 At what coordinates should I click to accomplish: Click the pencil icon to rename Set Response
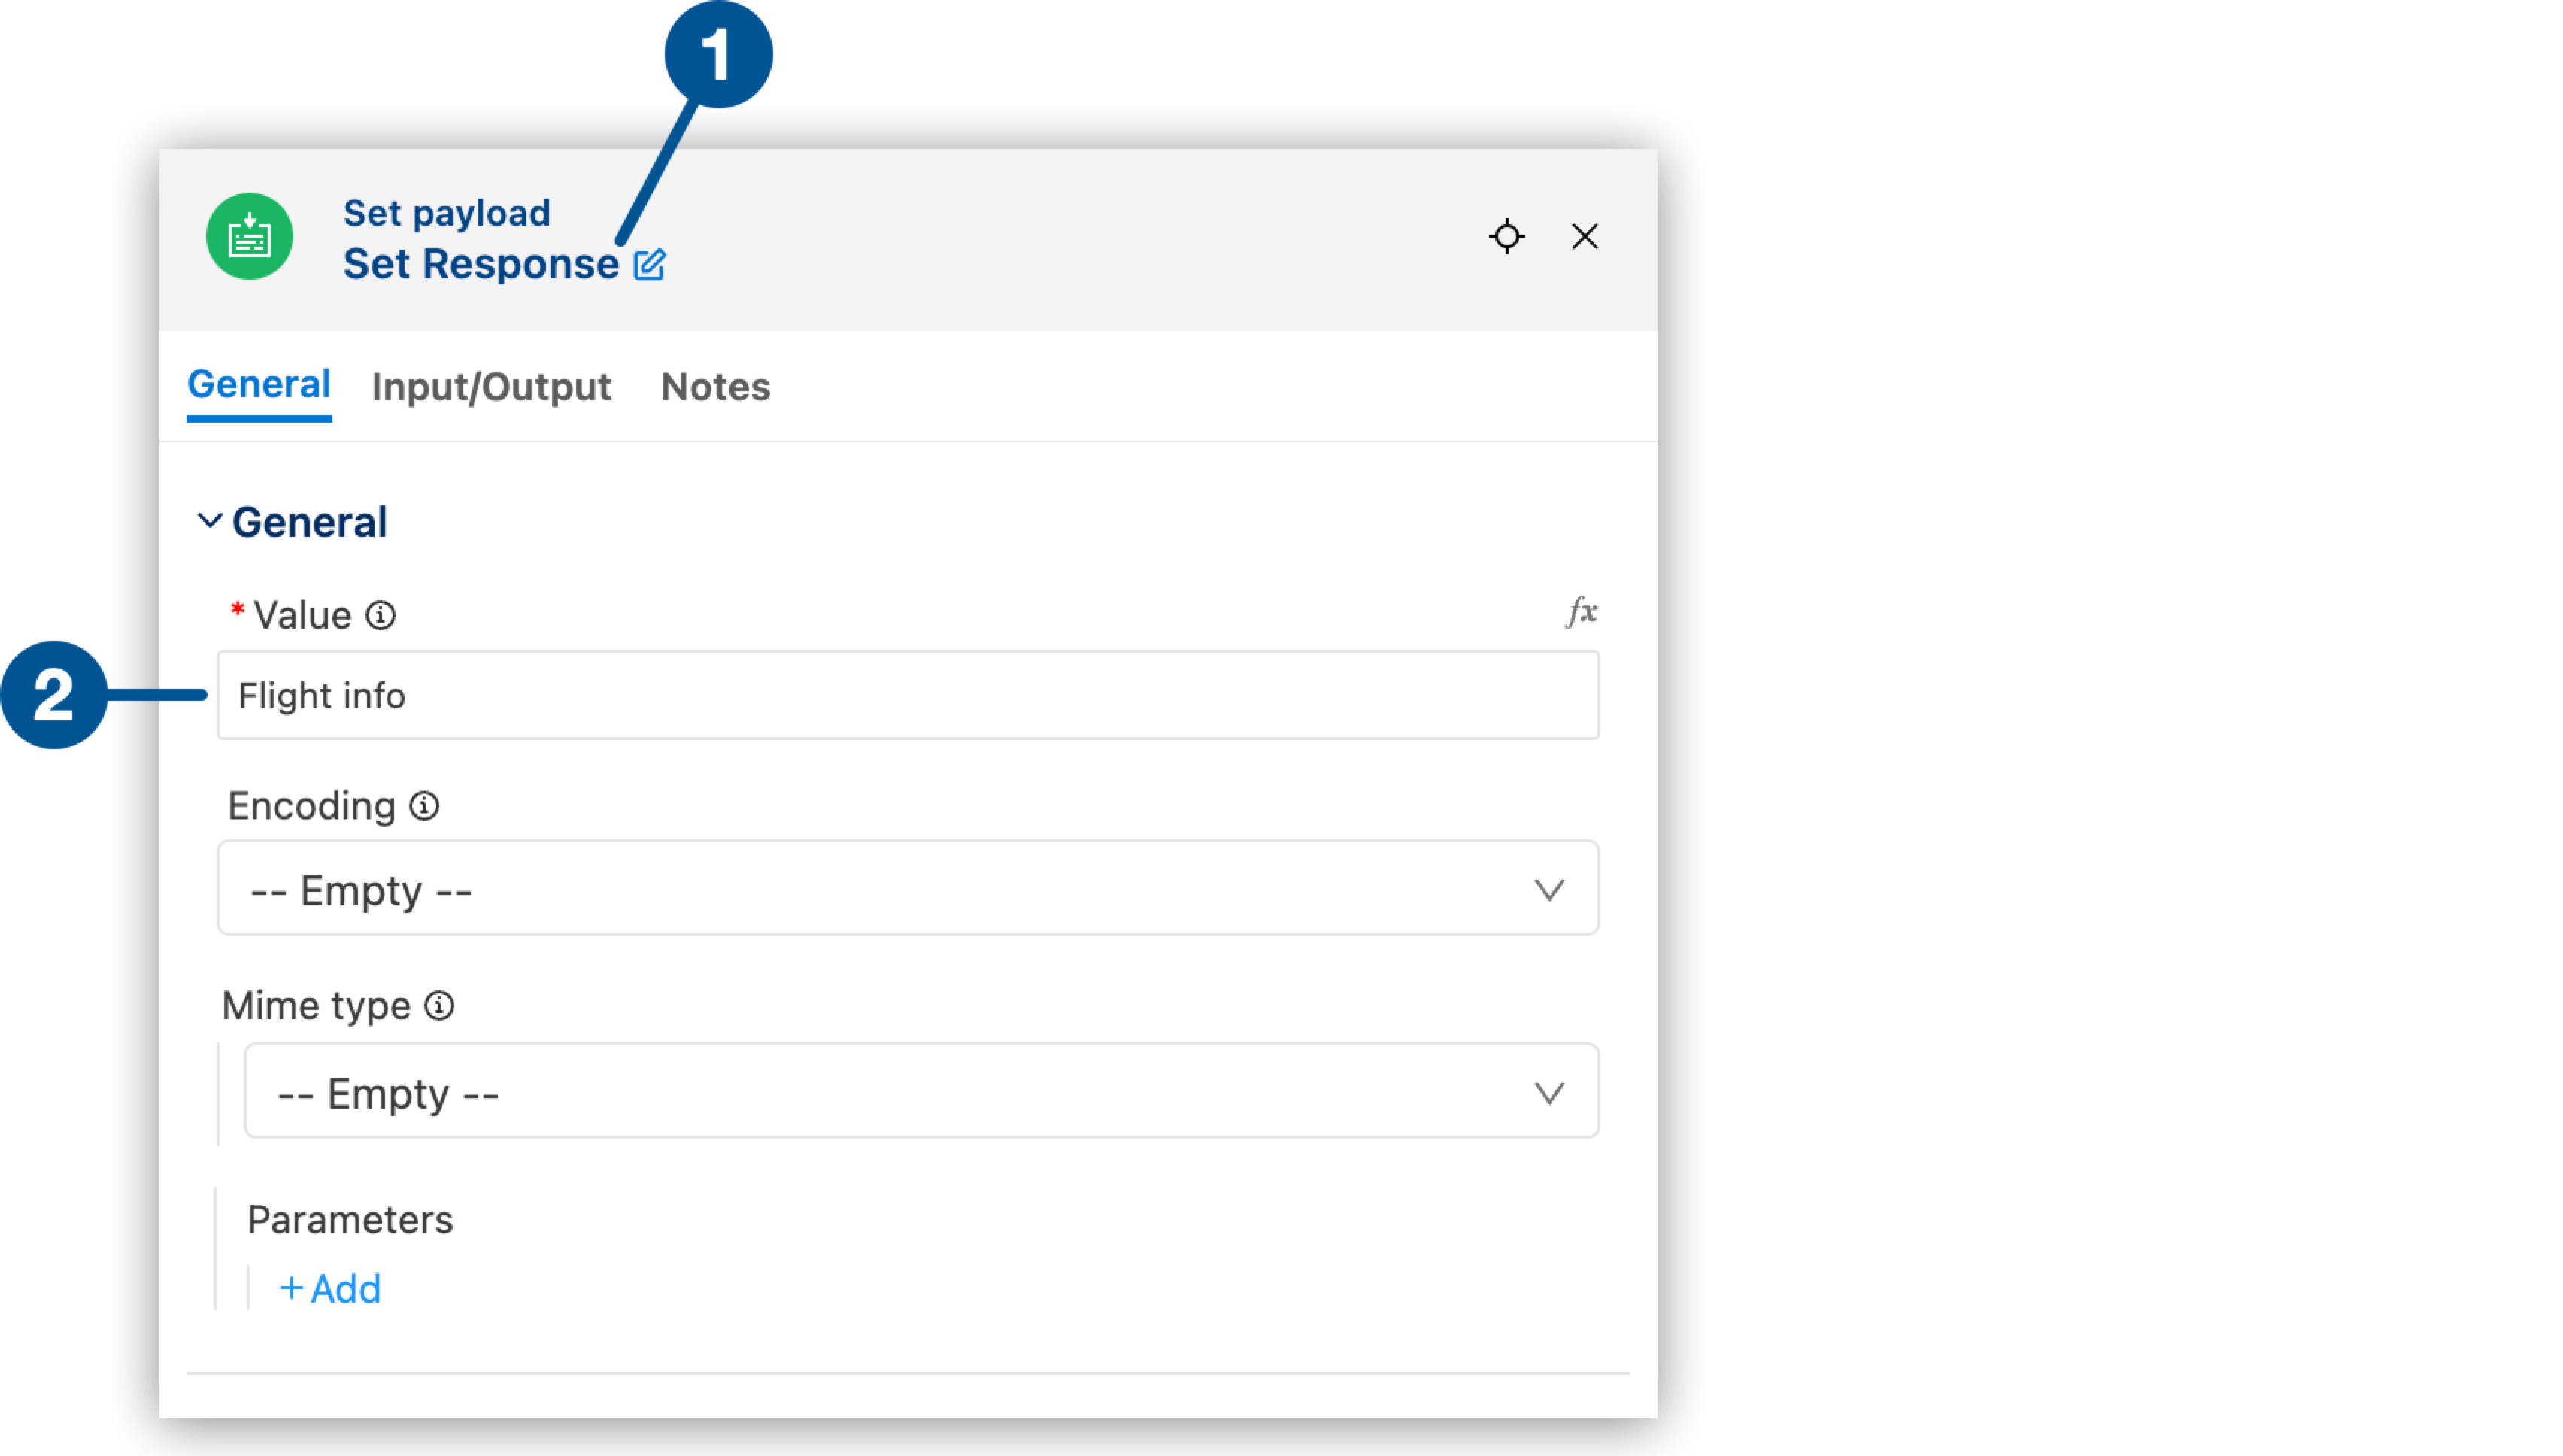pos(650,264)
